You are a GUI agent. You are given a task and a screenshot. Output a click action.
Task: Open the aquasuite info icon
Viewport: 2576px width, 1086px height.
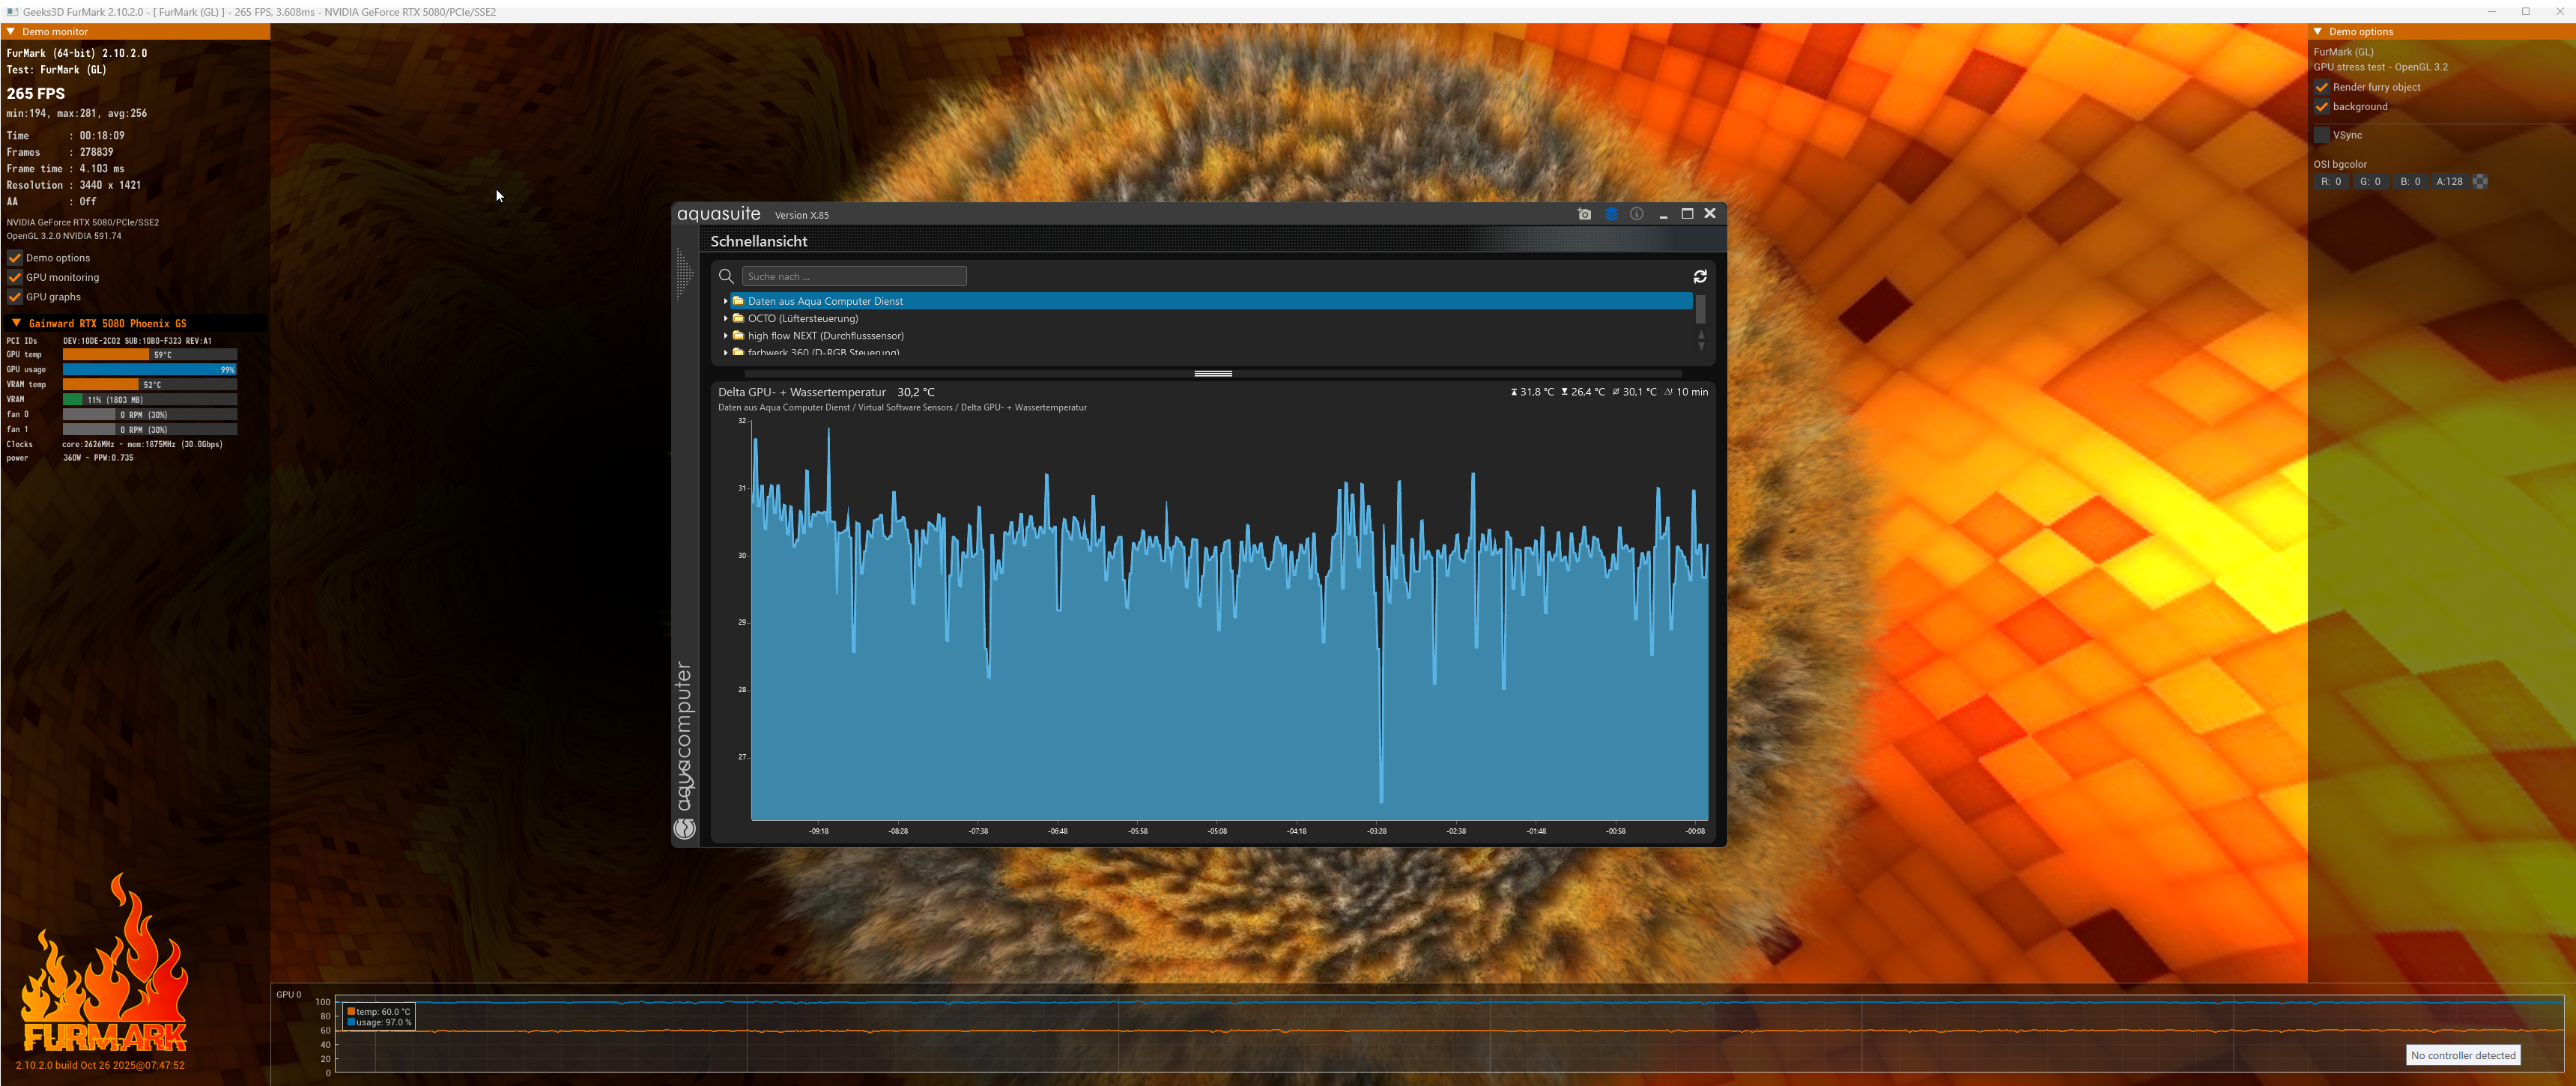coord(1637,214)
